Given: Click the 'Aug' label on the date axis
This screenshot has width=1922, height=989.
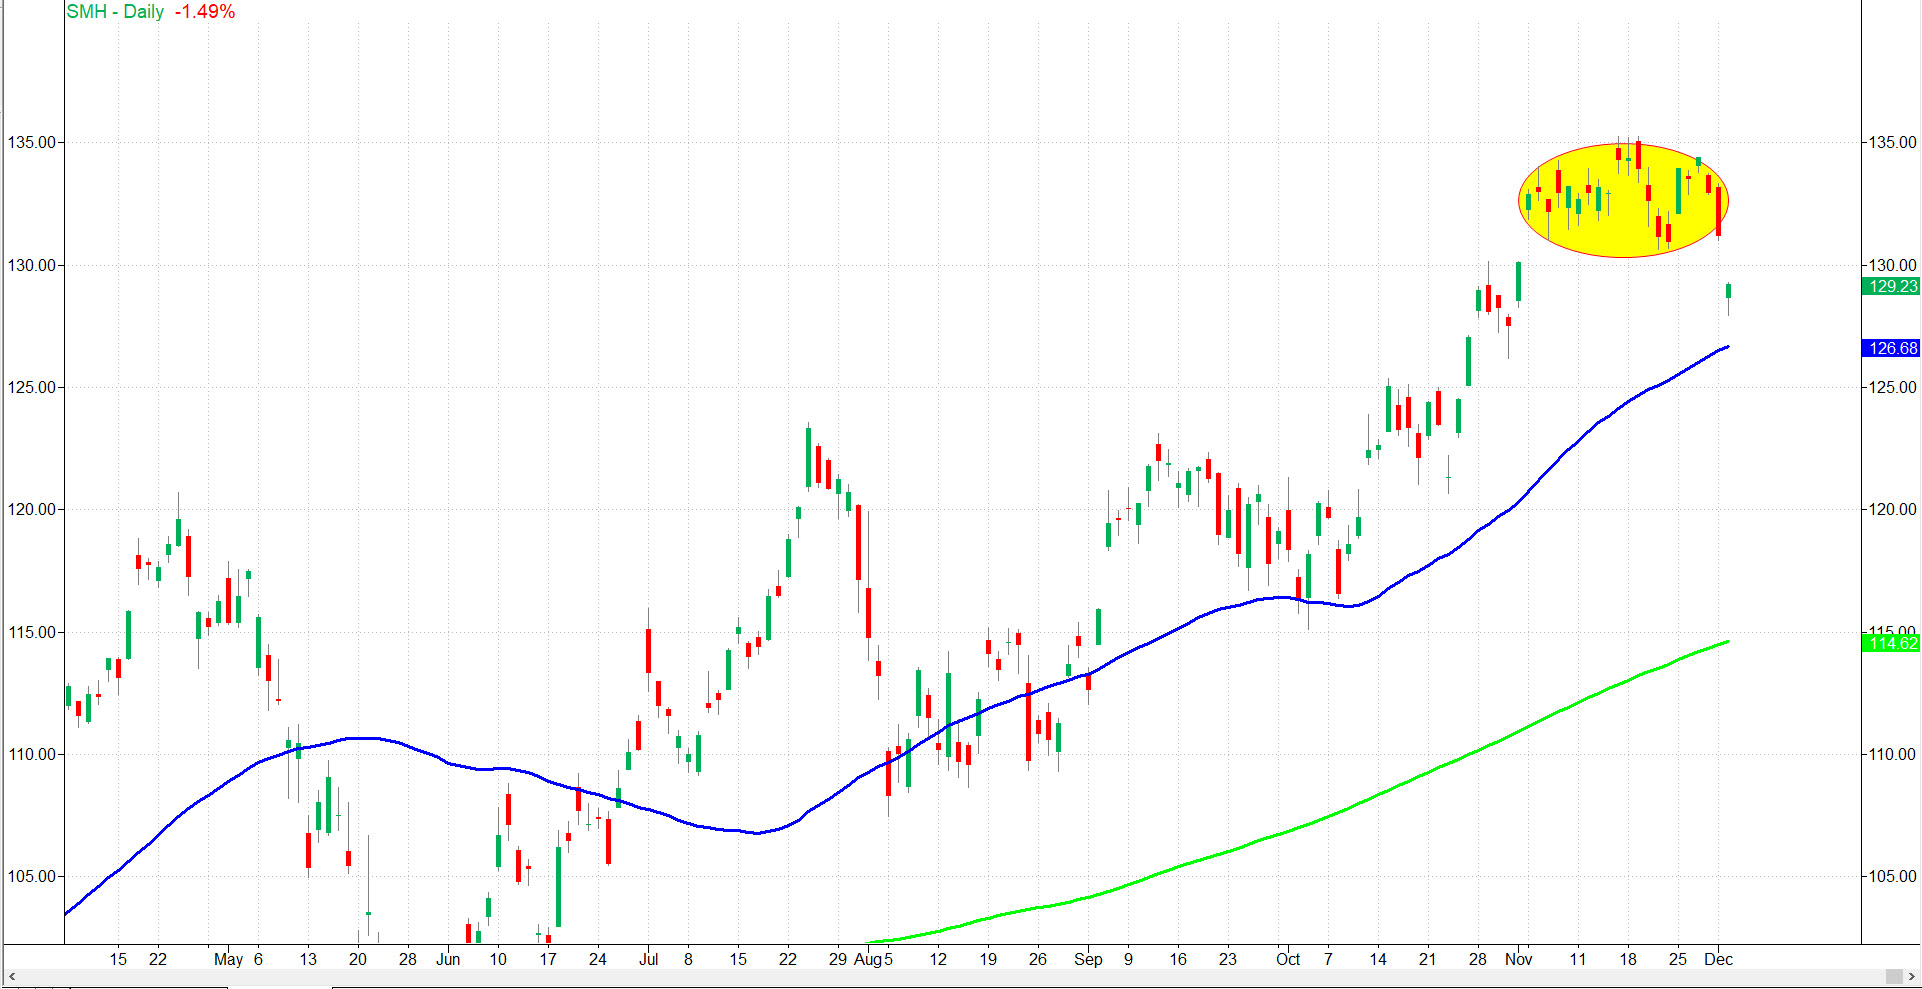Looking at the screenshot, I should (x=868, y=959).
